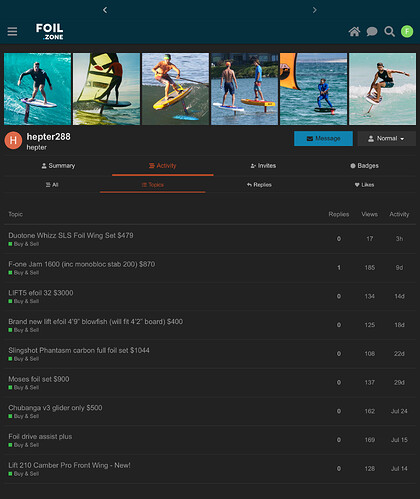The image size is (420, 499).
Task: Open Duotone Whizz SLS Foil Wing topic
Action: click(x=71, y=235)
